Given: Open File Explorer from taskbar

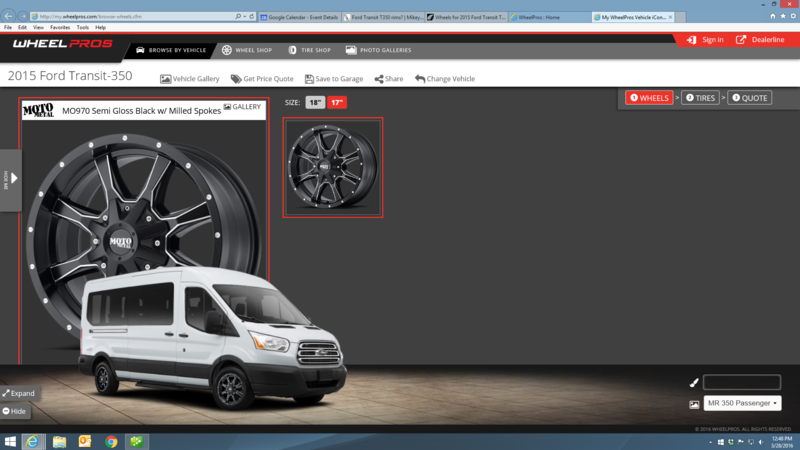Looking at the screenshot, I should (x=59, y=442).
